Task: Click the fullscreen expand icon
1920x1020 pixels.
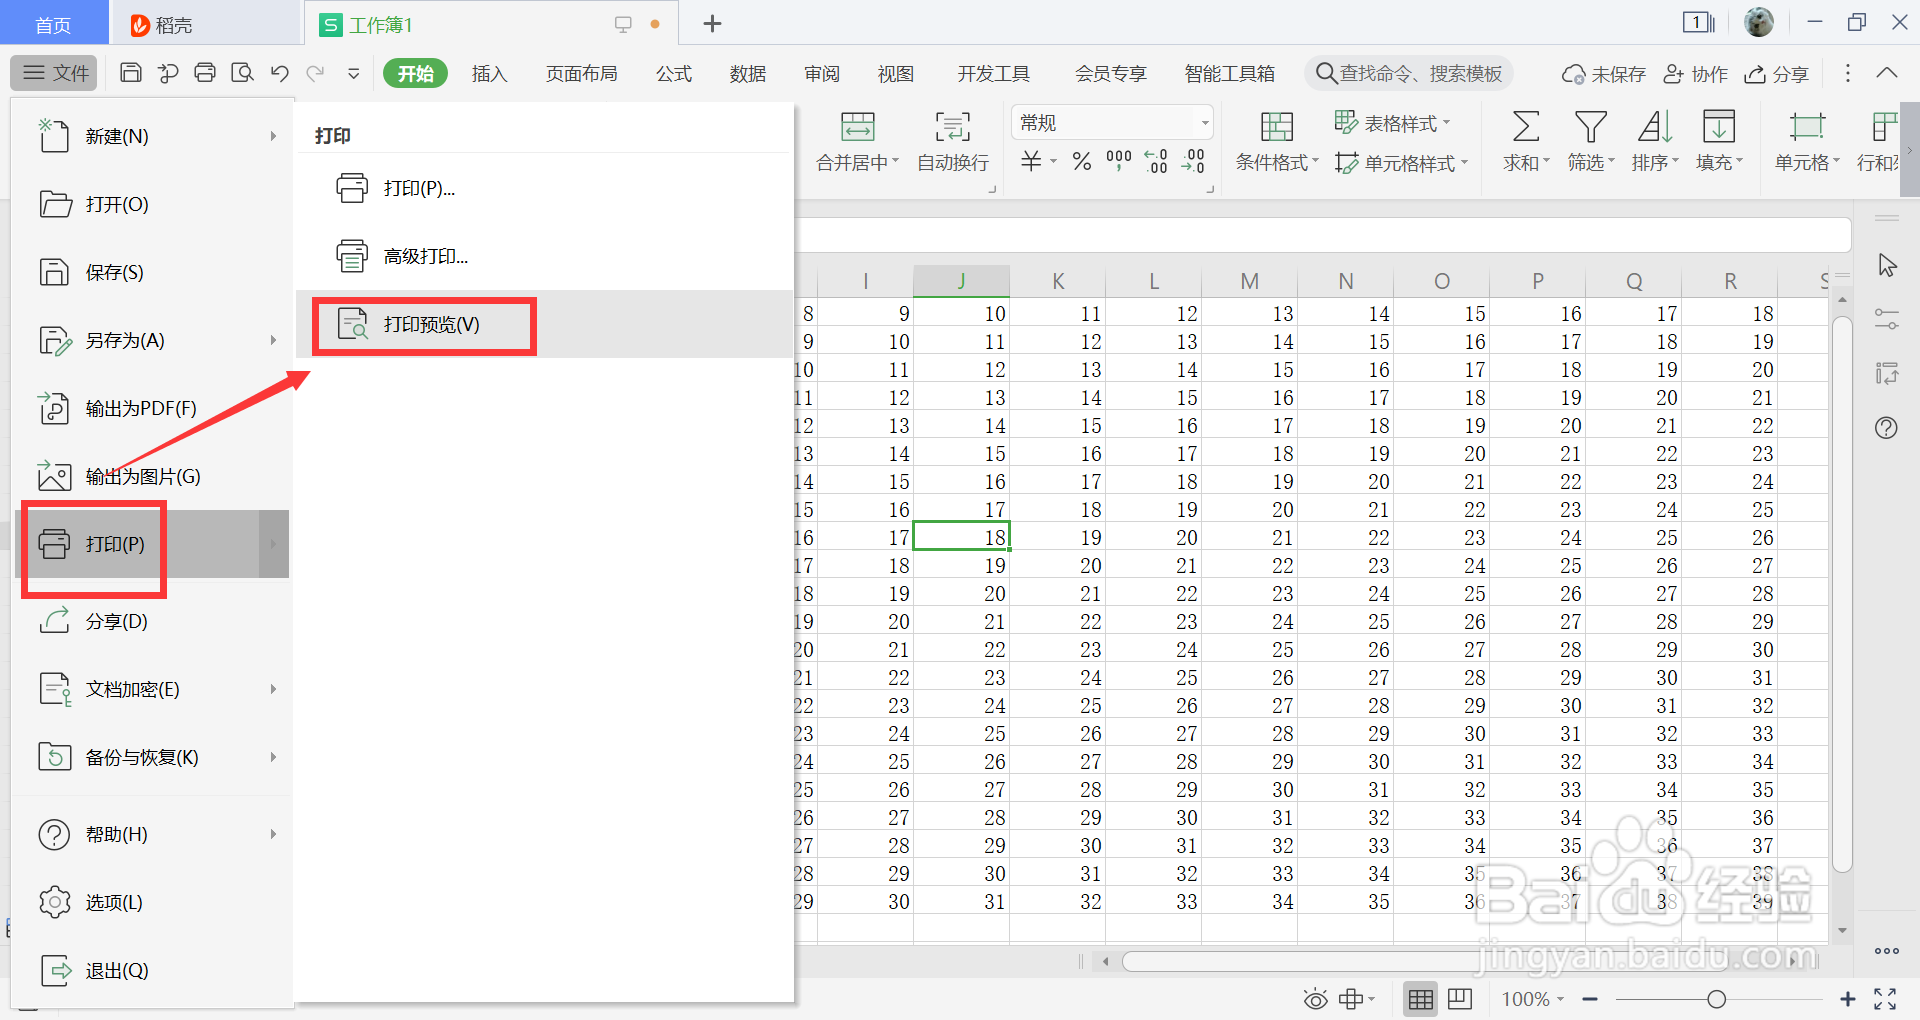Action: click(x=1886, y=999)
